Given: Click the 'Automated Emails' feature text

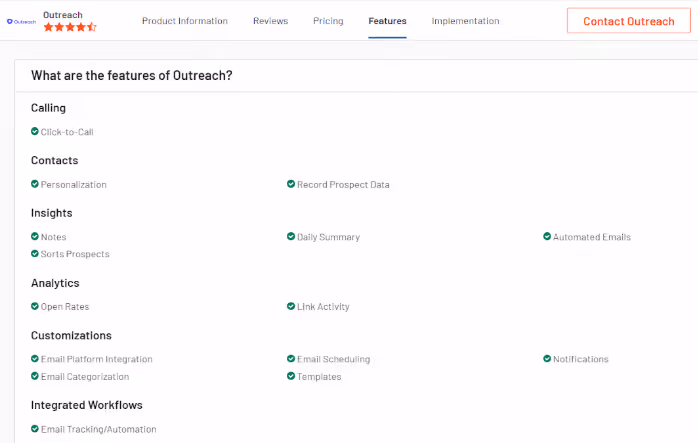Looking at the screenshot, I should click(592, 237).
